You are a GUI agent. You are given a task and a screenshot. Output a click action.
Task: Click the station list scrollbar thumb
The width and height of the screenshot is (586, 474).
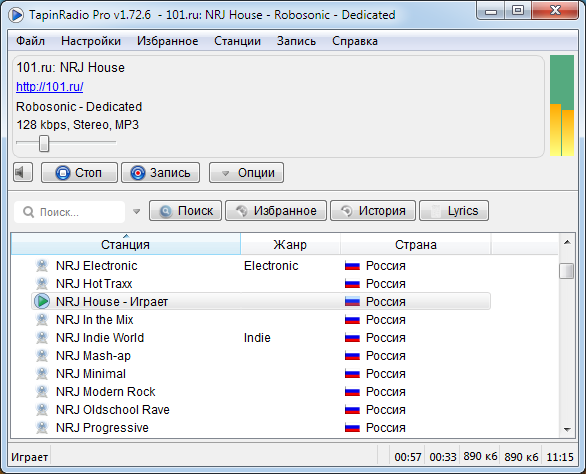point(567,271)
